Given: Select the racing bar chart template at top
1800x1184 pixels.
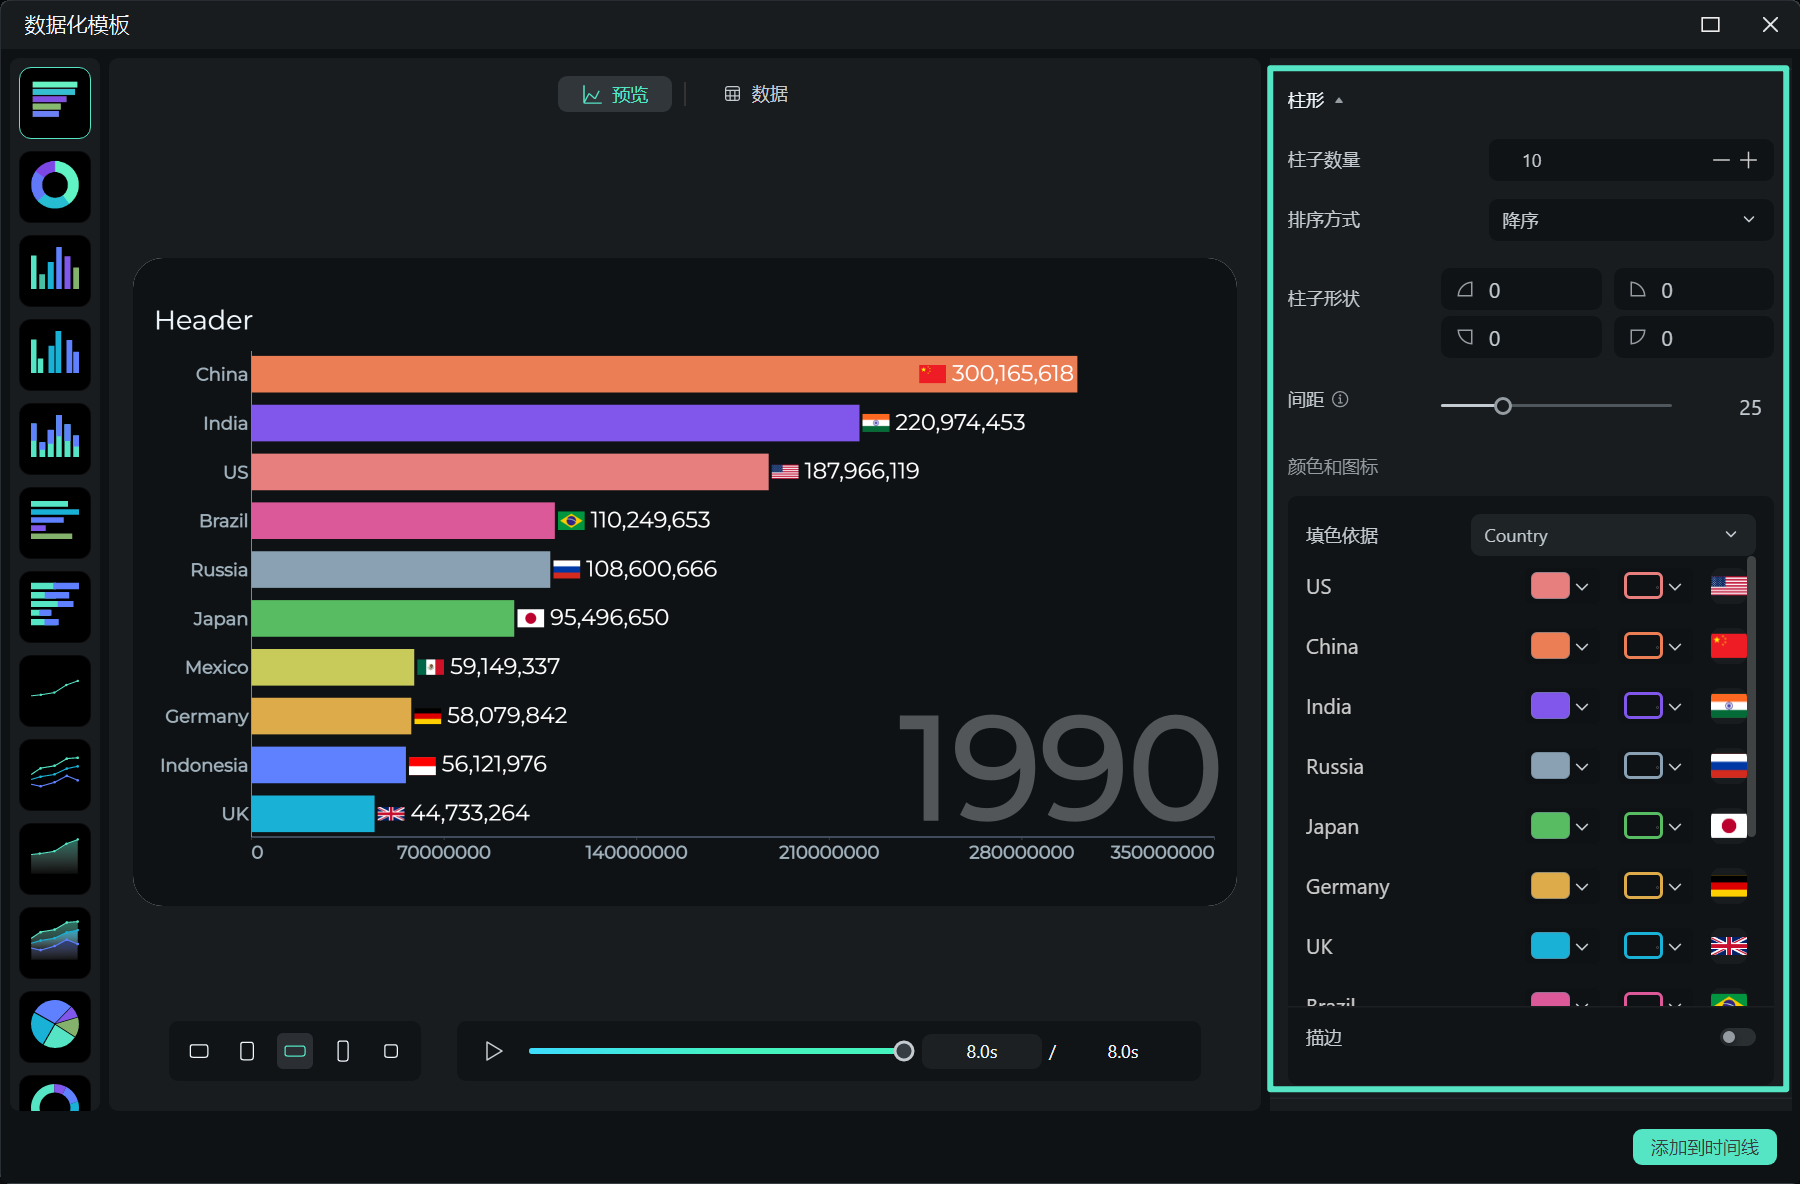Looking at the screenshot, I should (x=55, y=103).
